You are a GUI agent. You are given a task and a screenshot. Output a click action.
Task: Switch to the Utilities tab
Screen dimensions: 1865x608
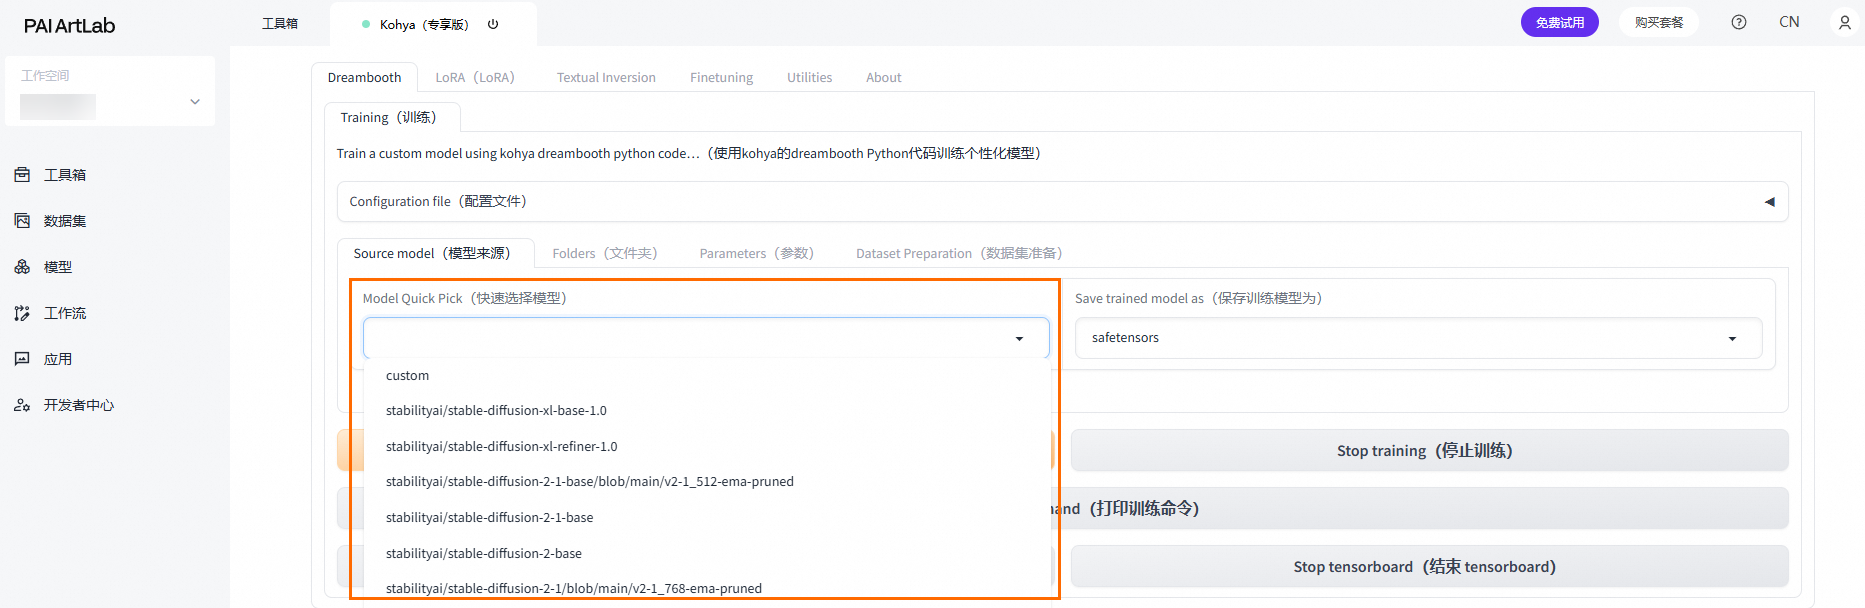pyautogui.click(x=809, y=77)
